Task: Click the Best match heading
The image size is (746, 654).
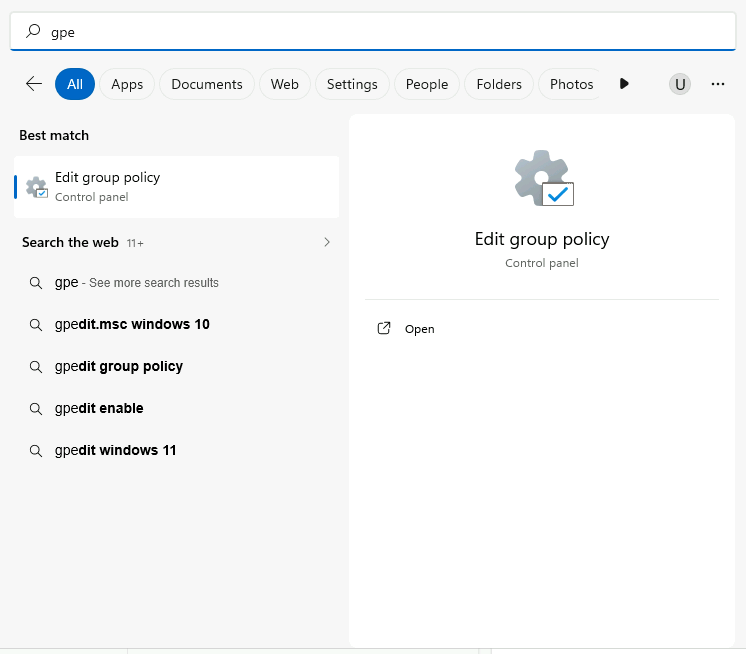Action: [x=54, y=136]
